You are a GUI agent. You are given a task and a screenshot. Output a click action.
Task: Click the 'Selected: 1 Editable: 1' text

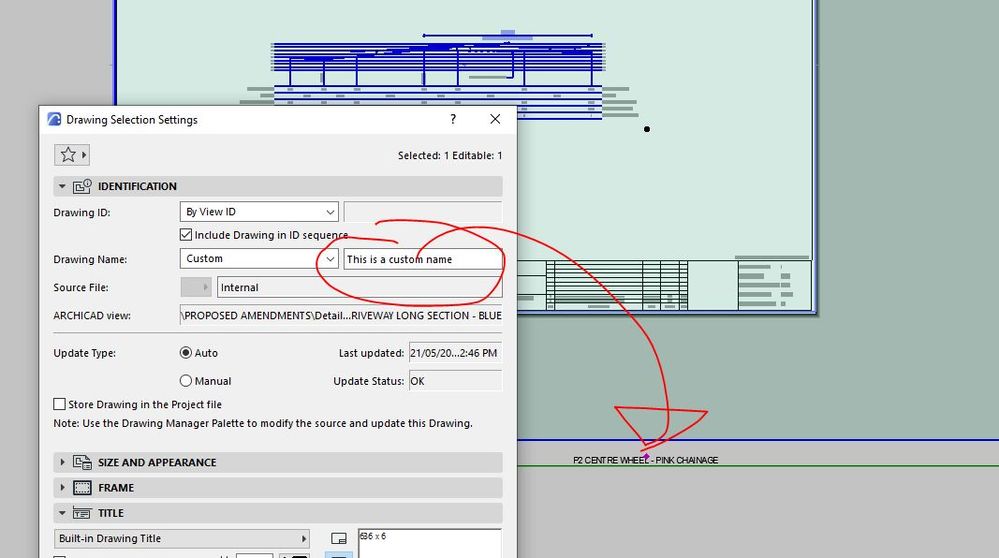pyautogui.click(x=450, y=155)
